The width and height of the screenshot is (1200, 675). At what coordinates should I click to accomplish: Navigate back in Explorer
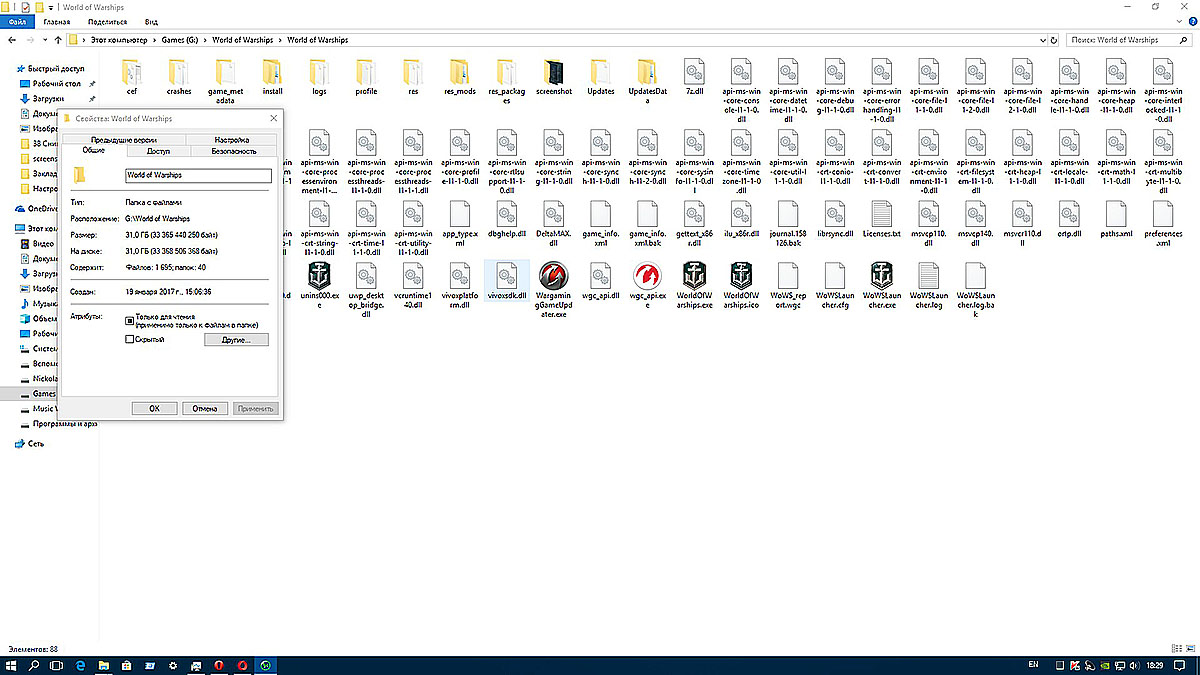(x=11, y=40)
